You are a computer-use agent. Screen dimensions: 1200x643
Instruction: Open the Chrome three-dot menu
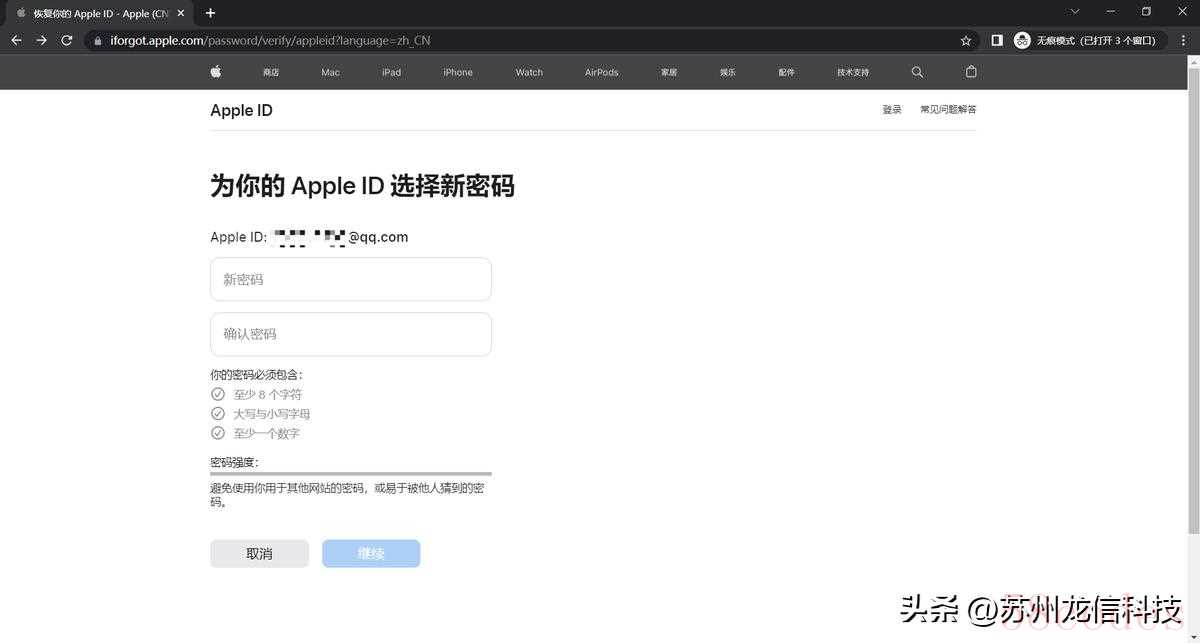pos(1182,40)
